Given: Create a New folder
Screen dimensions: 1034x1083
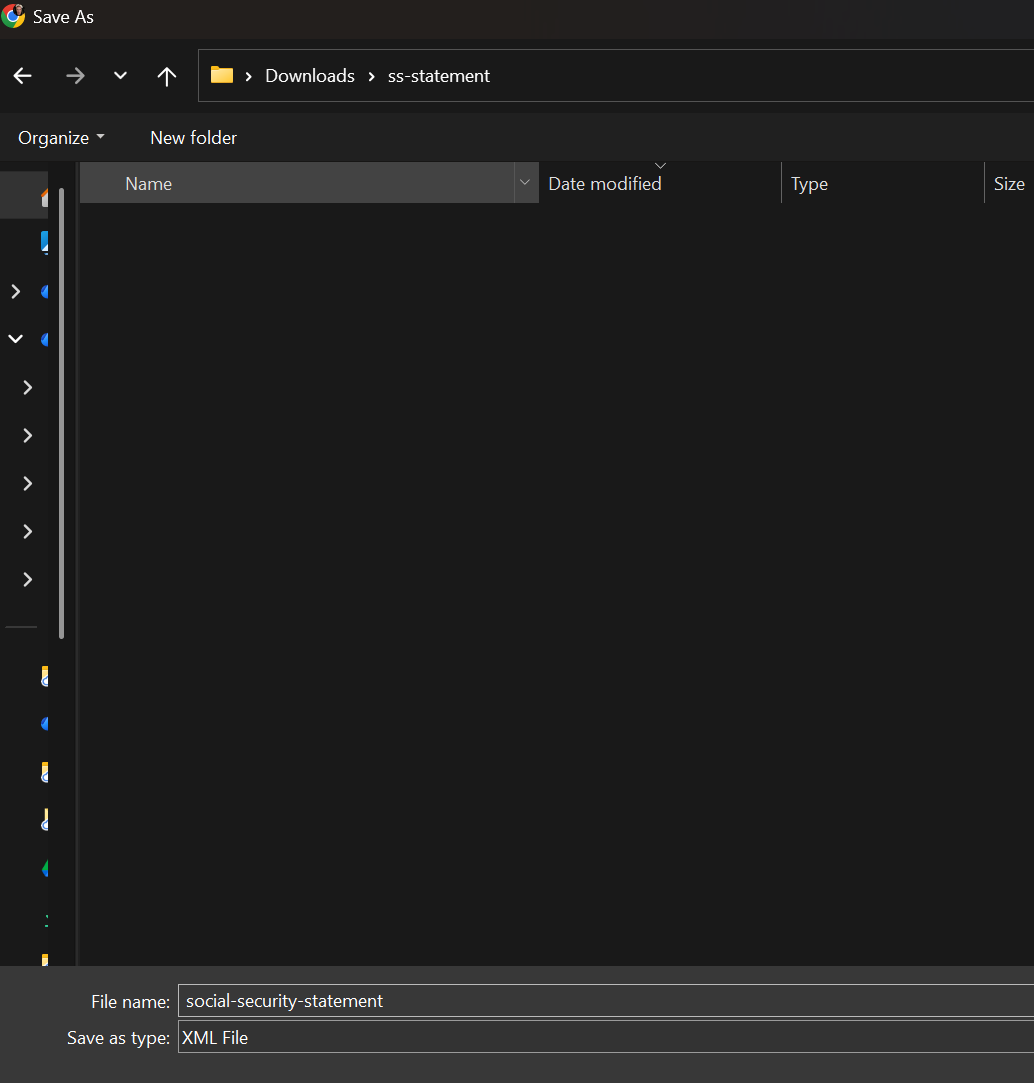Looking at the screenshot, I should [x=193, y=138].
